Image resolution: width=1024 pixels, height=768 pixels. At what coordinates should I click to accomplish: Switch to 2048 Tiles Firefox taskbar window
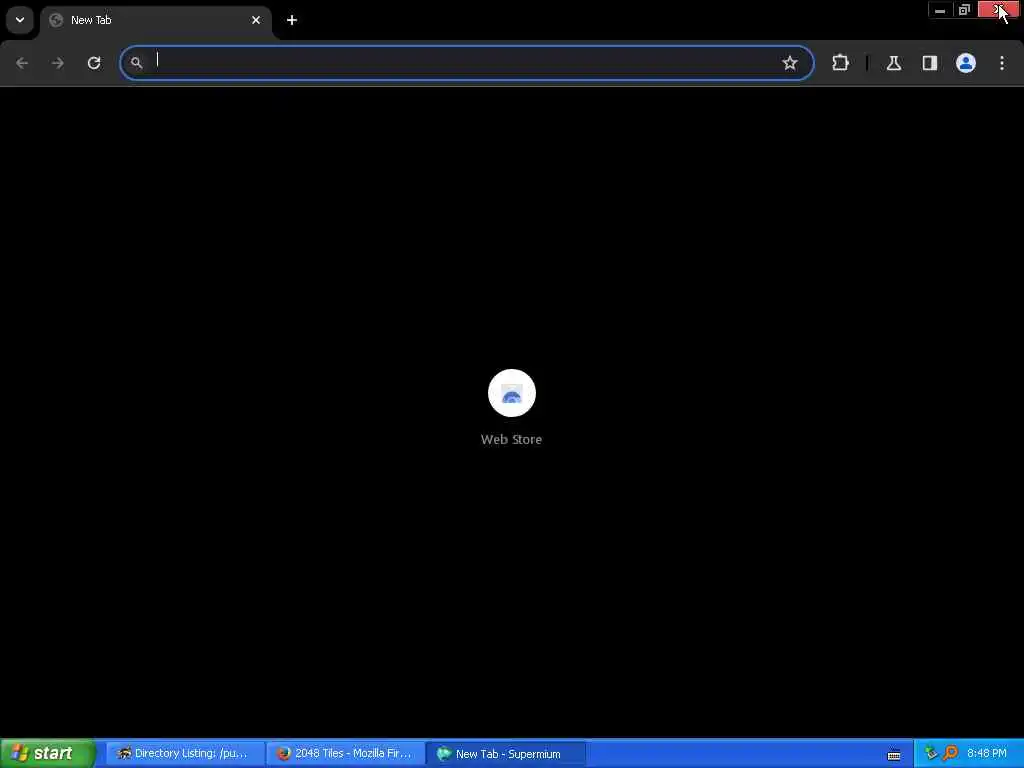point(345,754)
